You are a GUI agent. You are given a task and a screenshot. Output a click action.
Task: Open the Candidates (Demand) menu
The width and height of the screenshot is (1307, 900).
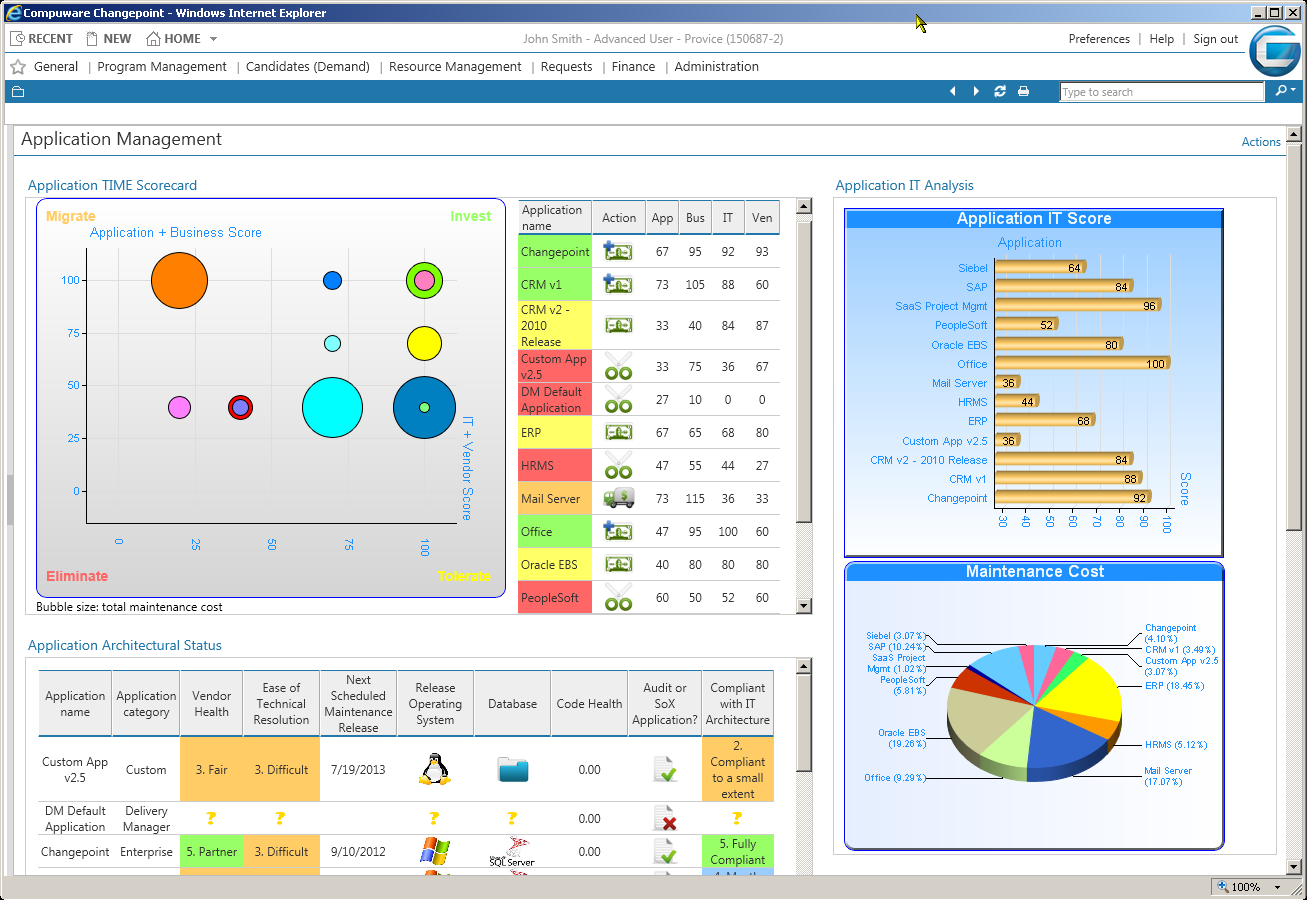click(x=308, y=67)
